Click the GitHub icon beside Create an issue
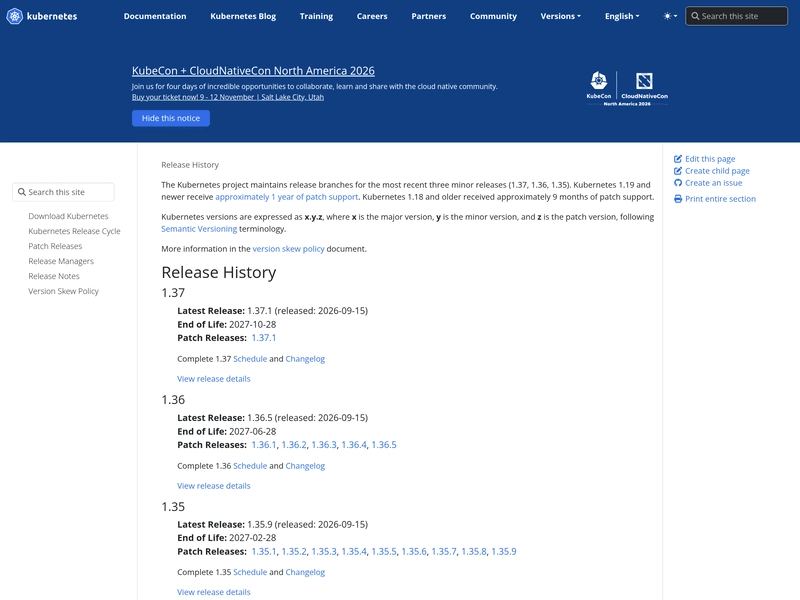This screenshot has width=800, height=600. tap(678, 183)
